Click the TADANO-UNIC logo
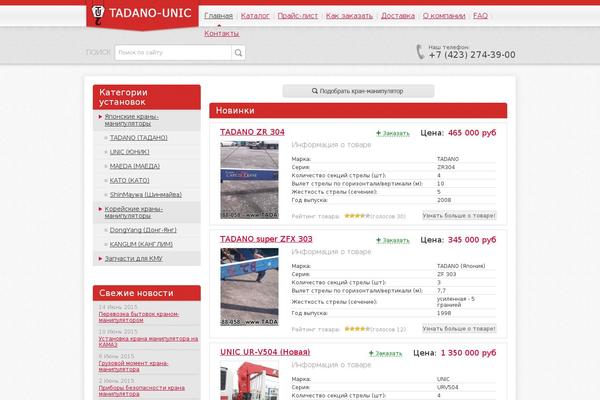The width and height of the screenshot is (600, 400). coord(142,13)
